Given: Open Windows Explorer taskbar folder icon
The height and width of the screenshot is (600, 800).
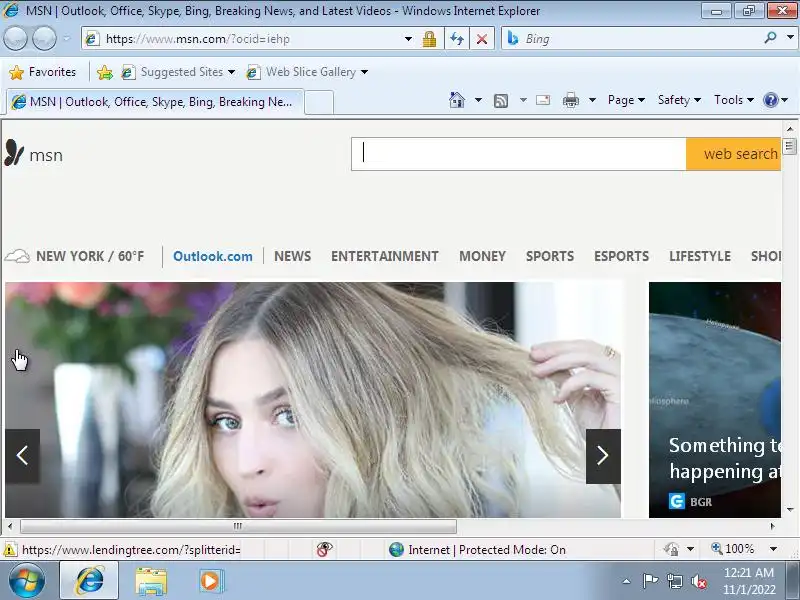Looking at the screenshot, I should (151, 581).
